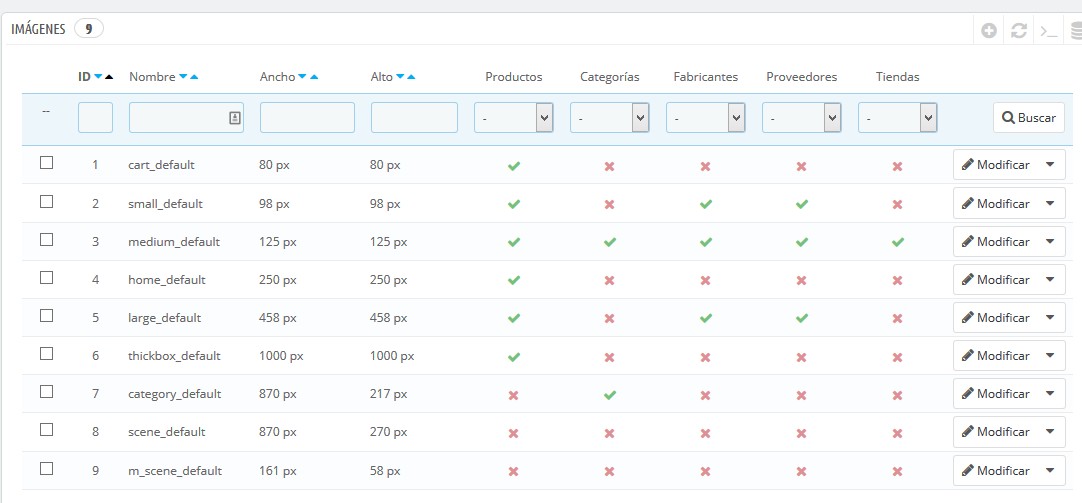Expand action menu arrow for scene_default row
The height and width of the screenshot is (503, 1082).
point(1049,432)
